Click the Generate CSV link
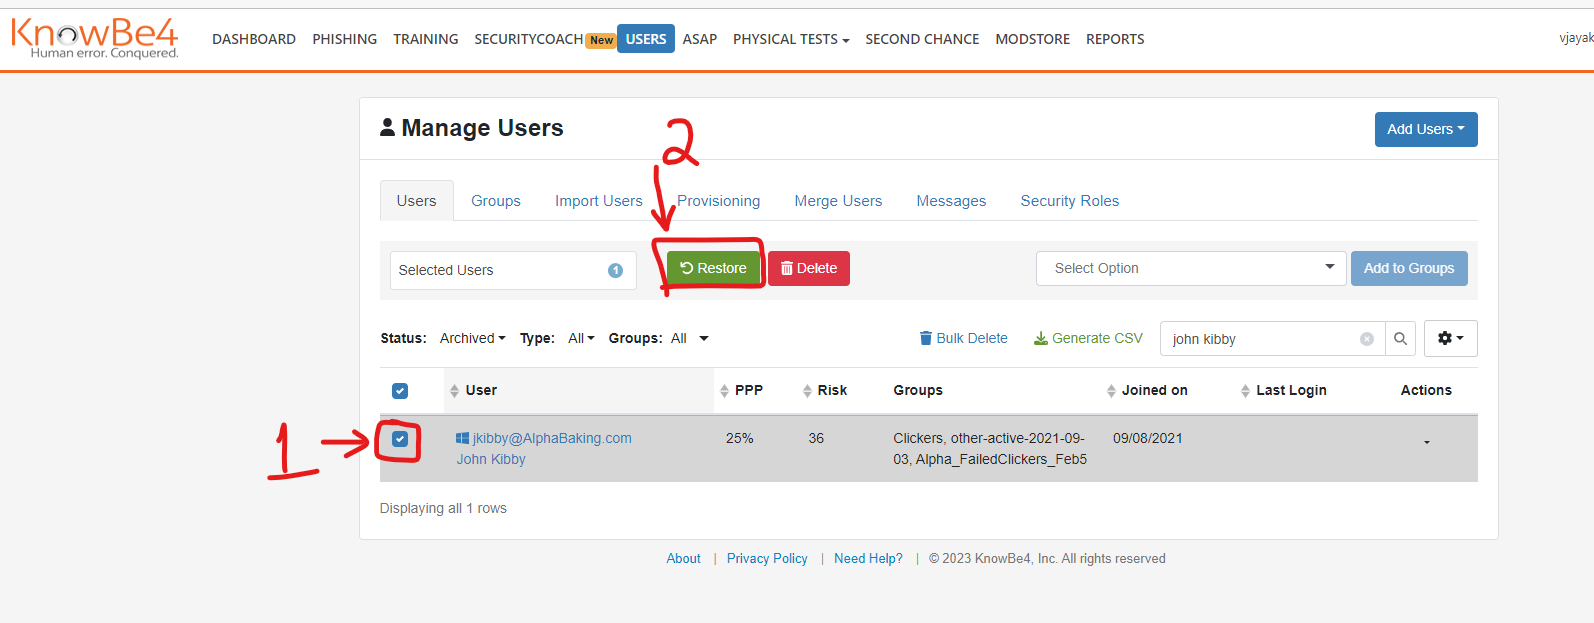The image size is (1594, 623). point(1088,338)
